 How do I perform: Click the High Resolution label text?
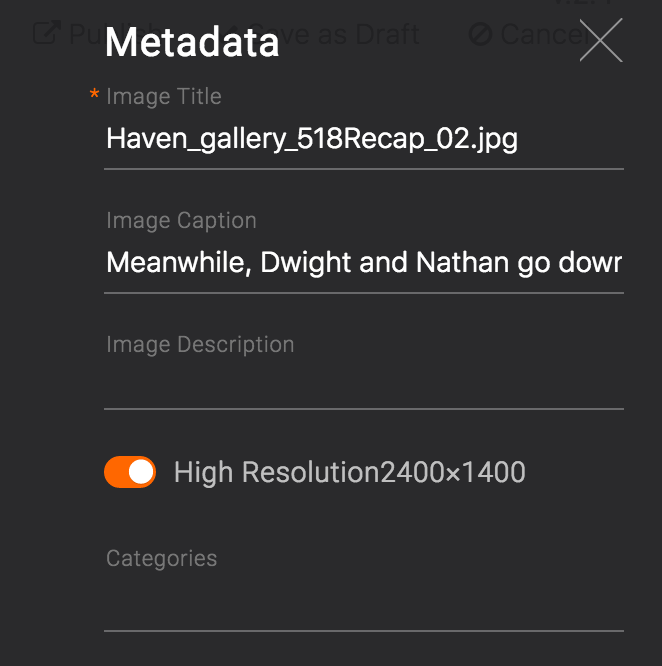click(x=277, y=472)
